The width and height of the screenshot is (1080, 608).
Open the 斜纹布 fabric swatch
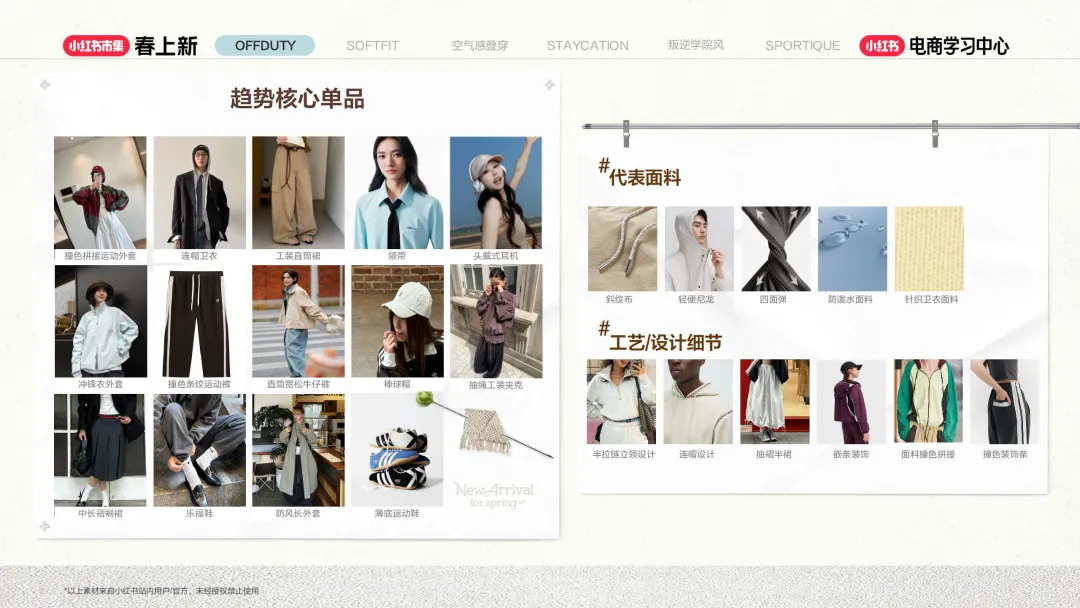pyautogui.click(x=623, y=249)
